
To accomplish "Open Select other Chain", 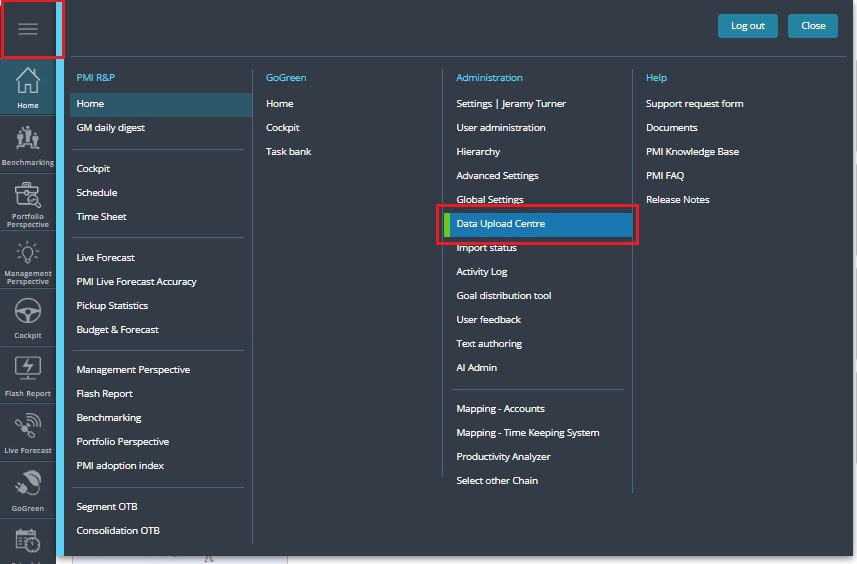I will click(497, 481).
